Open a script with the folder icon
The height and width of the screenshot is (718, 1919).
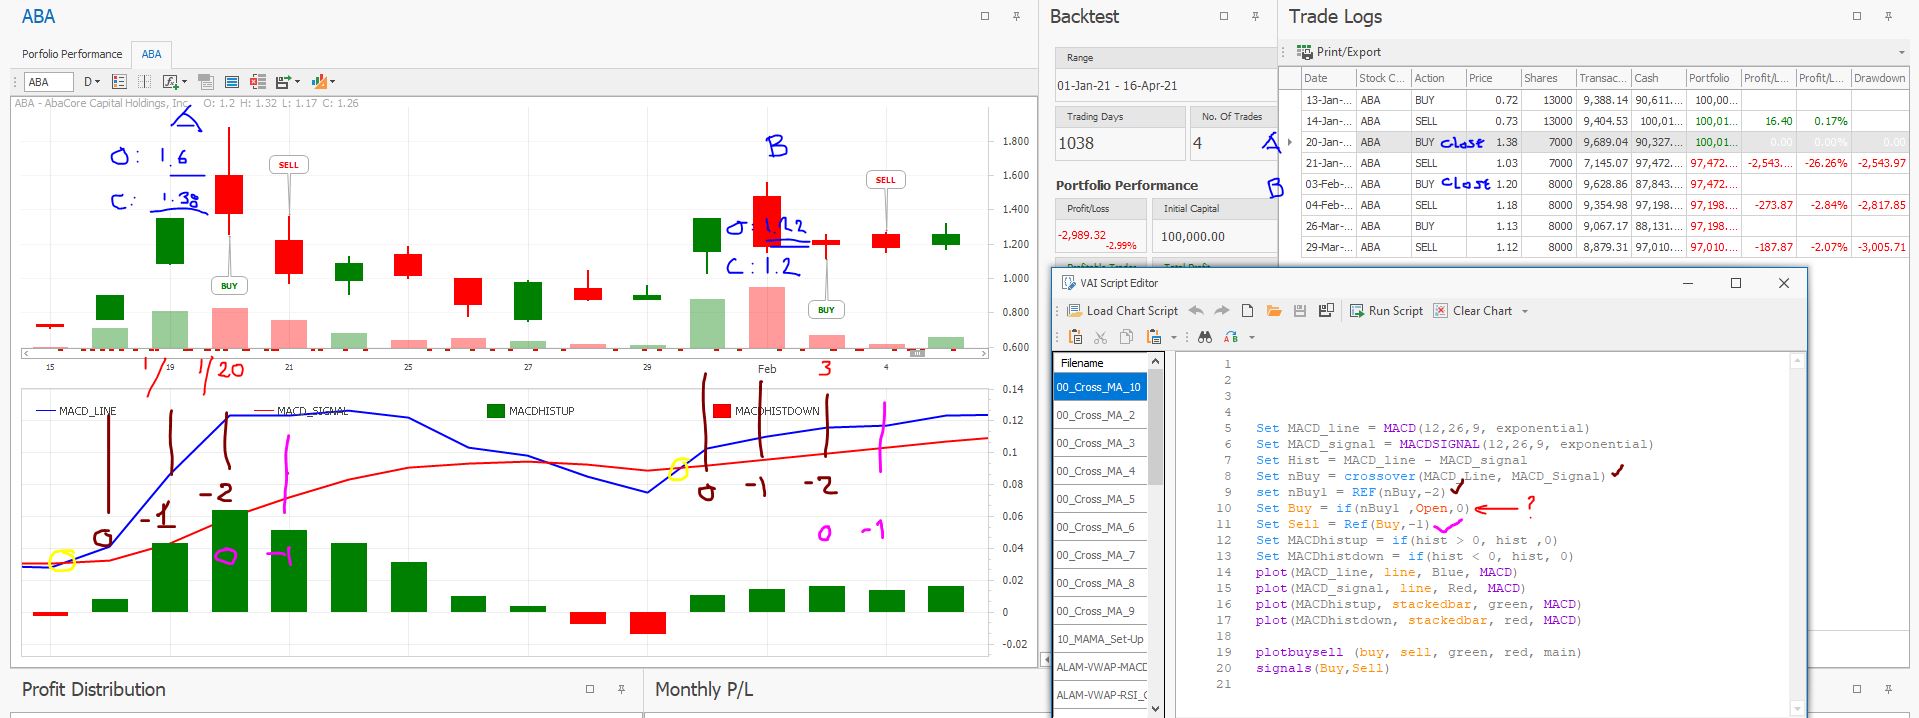(1273, 311)
